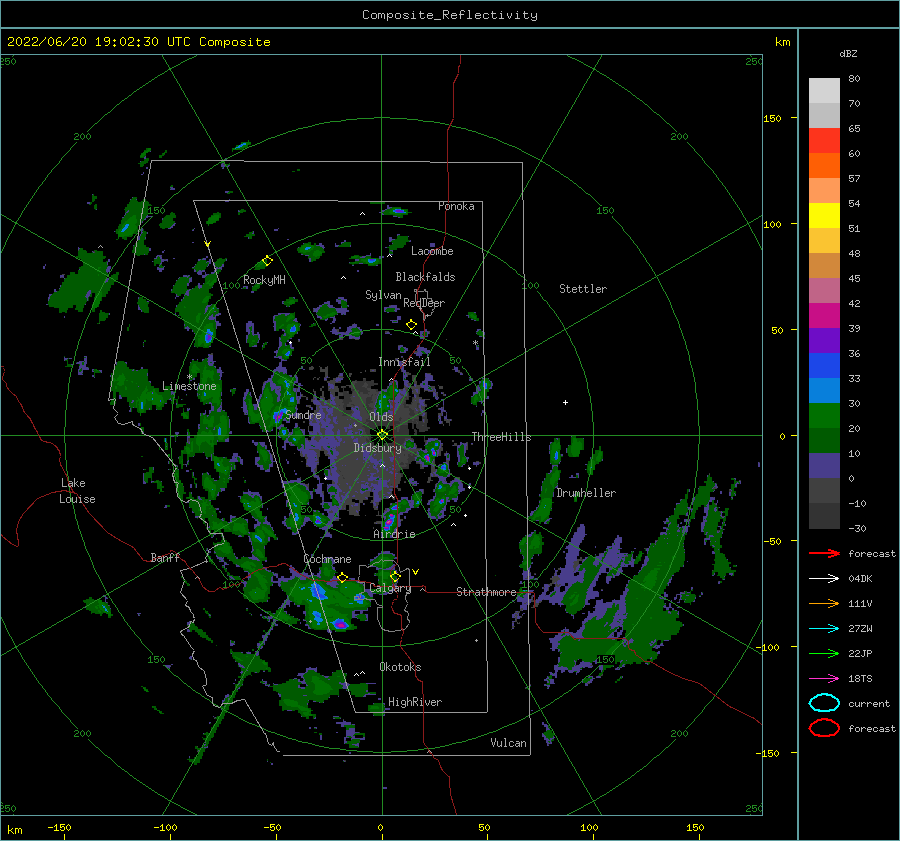This screenshot has width=900, height=841.
Task: Click the Vulcan label
Action: coord(509,743)
